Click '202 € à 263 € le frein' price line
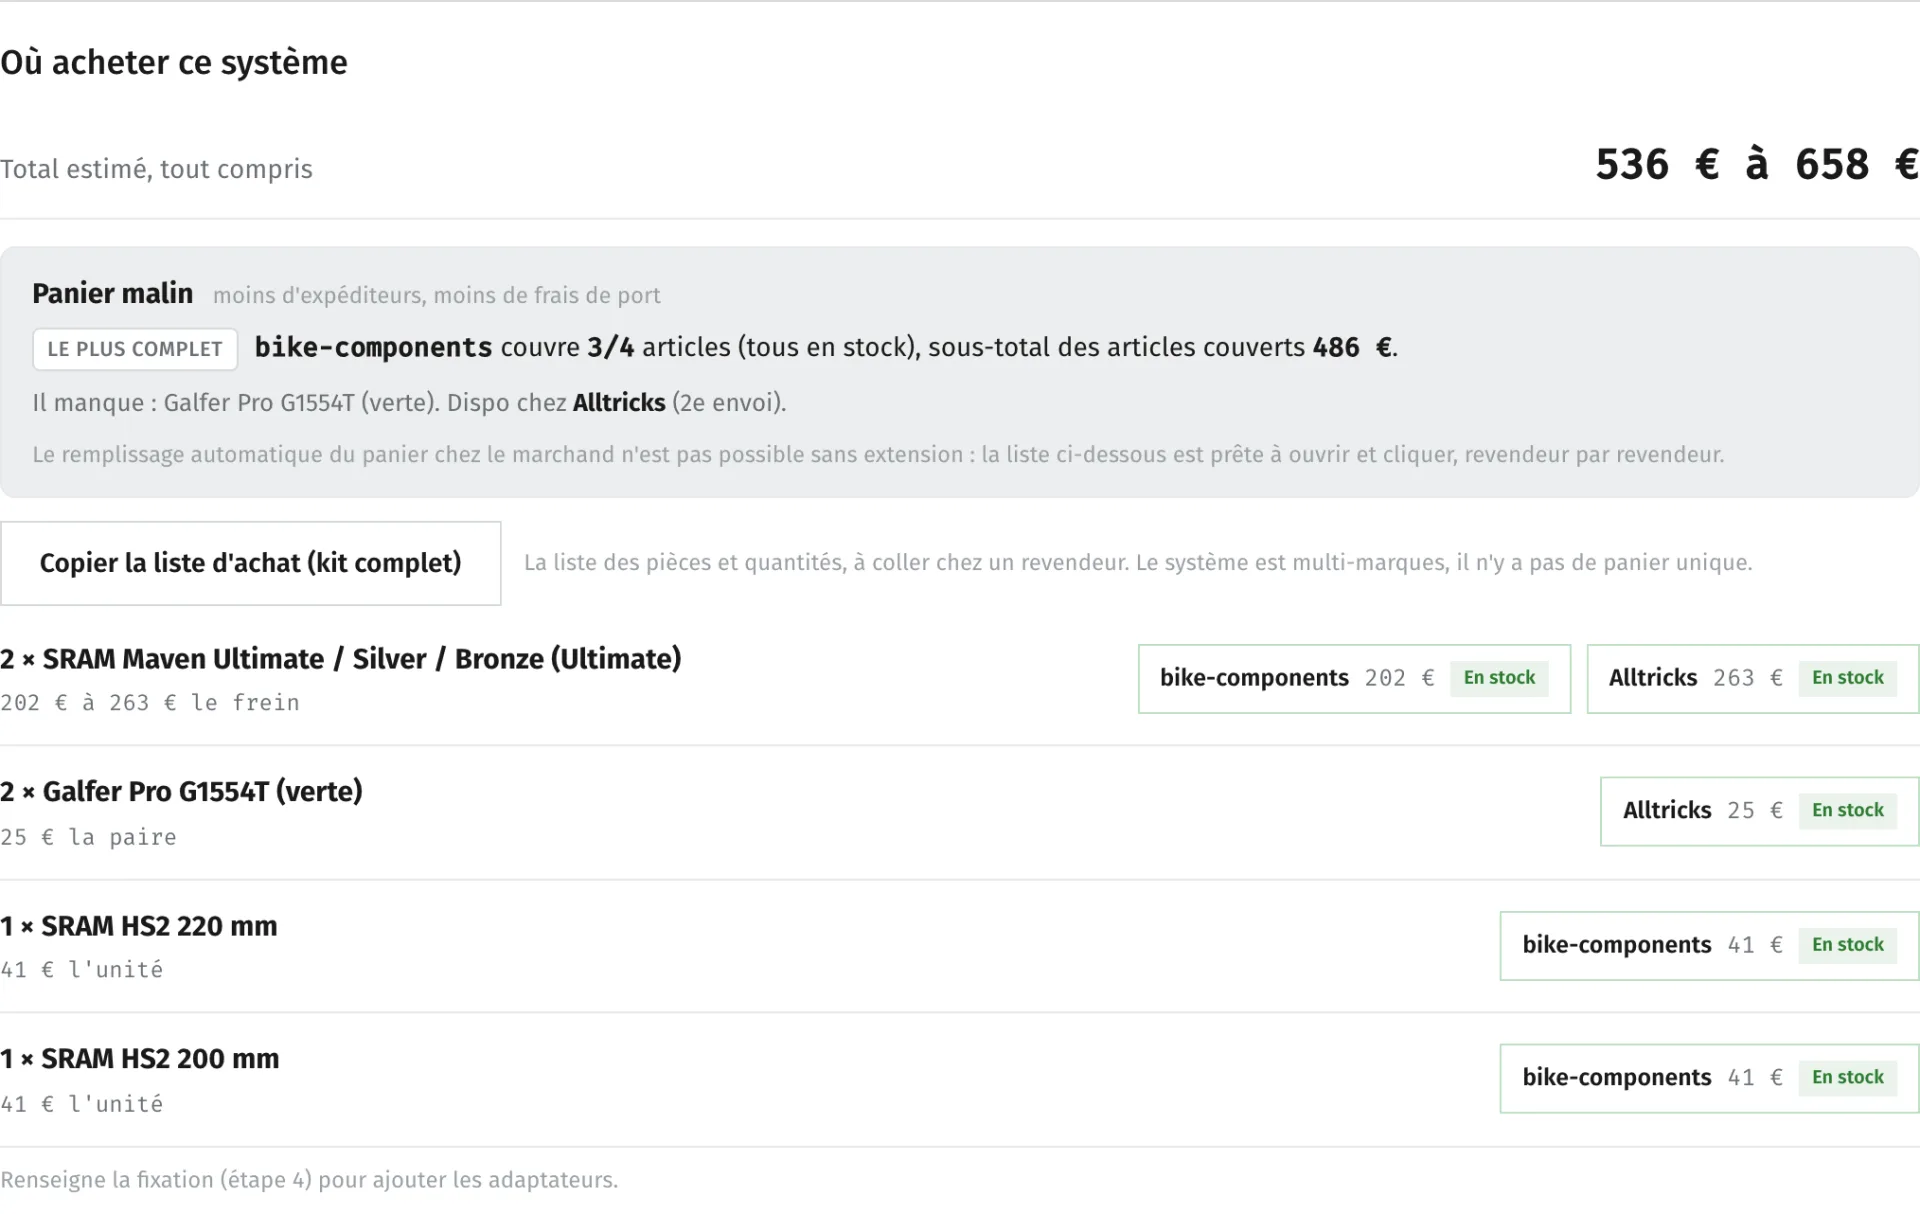Viewport: 1920px width, 1214px height. [x=150, y=703]
